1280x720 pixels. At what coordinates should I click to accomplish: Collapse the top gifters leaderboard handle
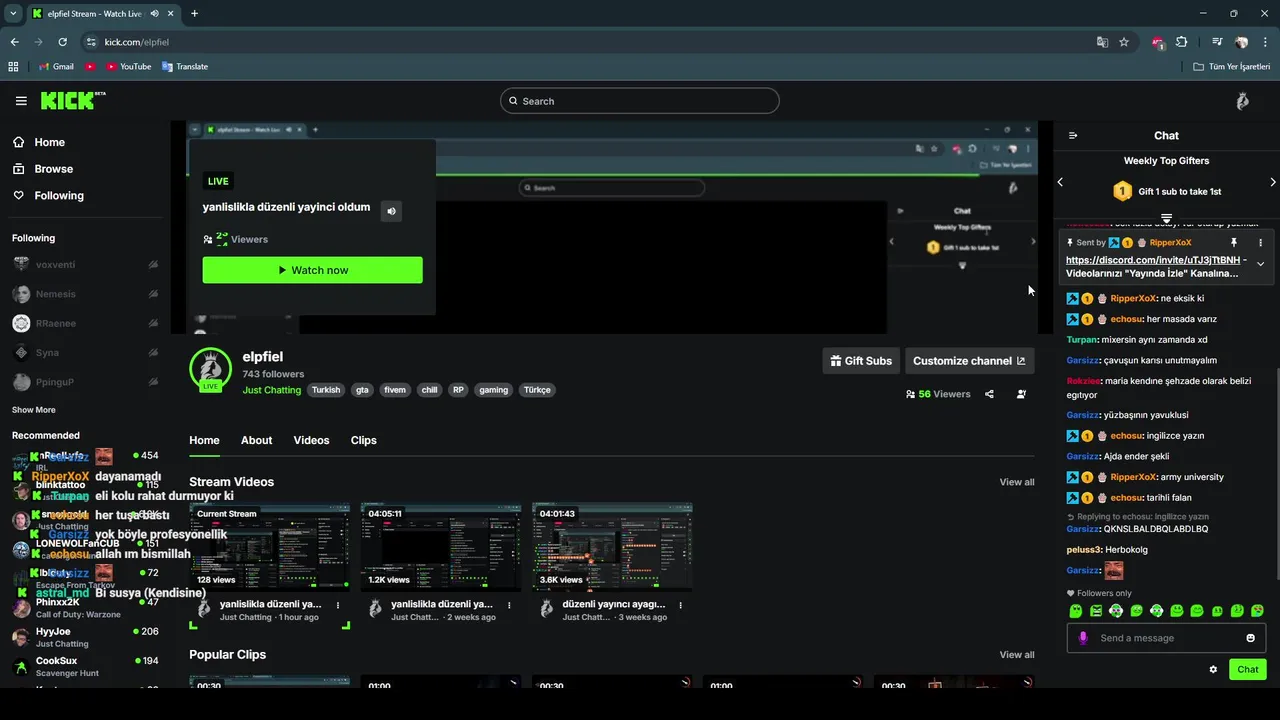click(x=1166, y=218)
